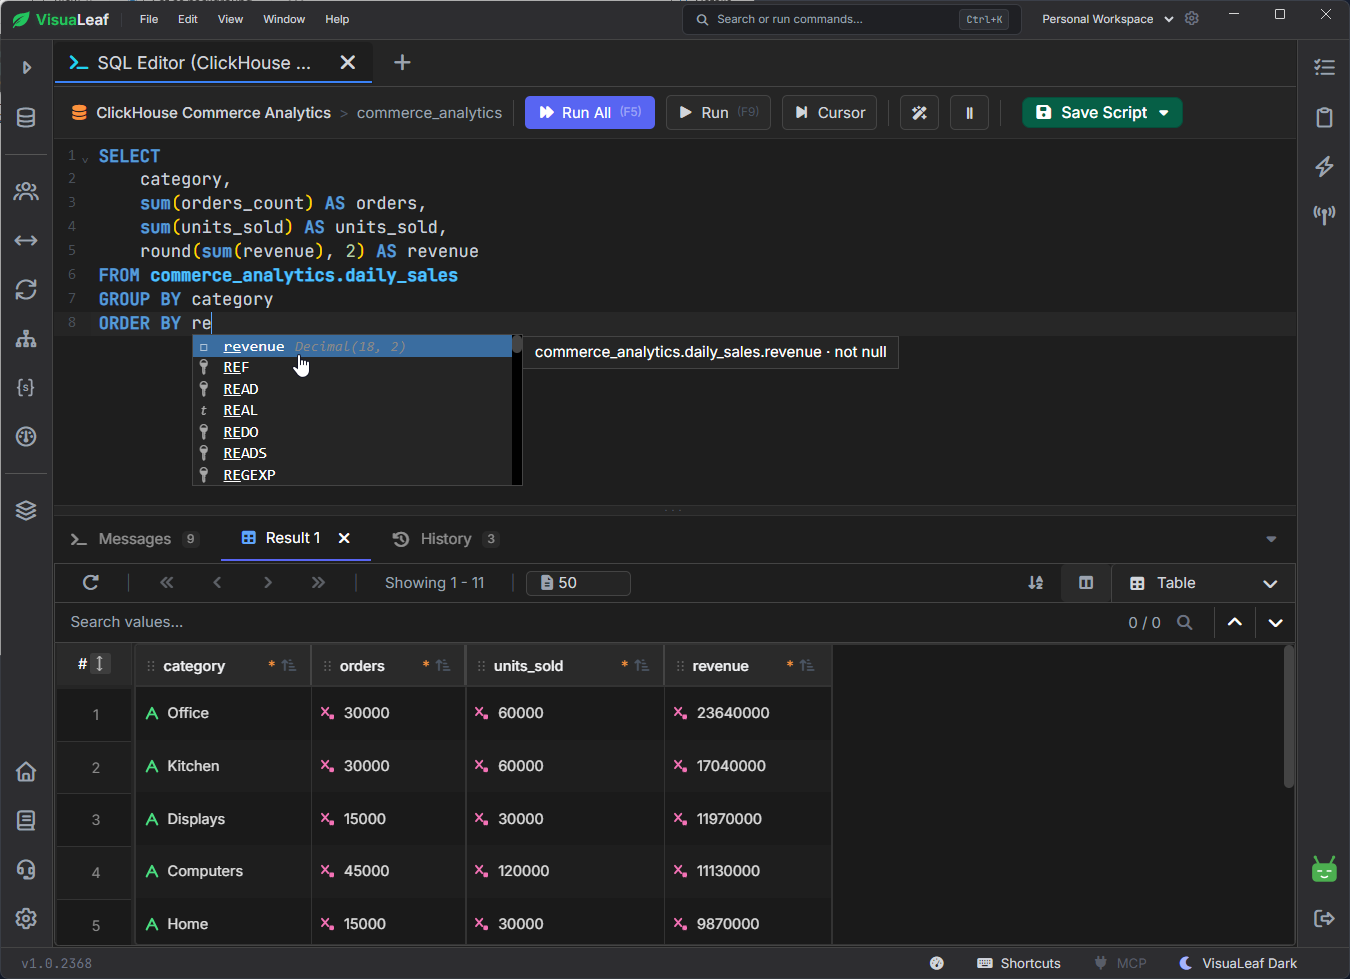Screen dimensions: 1350x979
Task: Click the pause execution button
Action: coord(969,113)
